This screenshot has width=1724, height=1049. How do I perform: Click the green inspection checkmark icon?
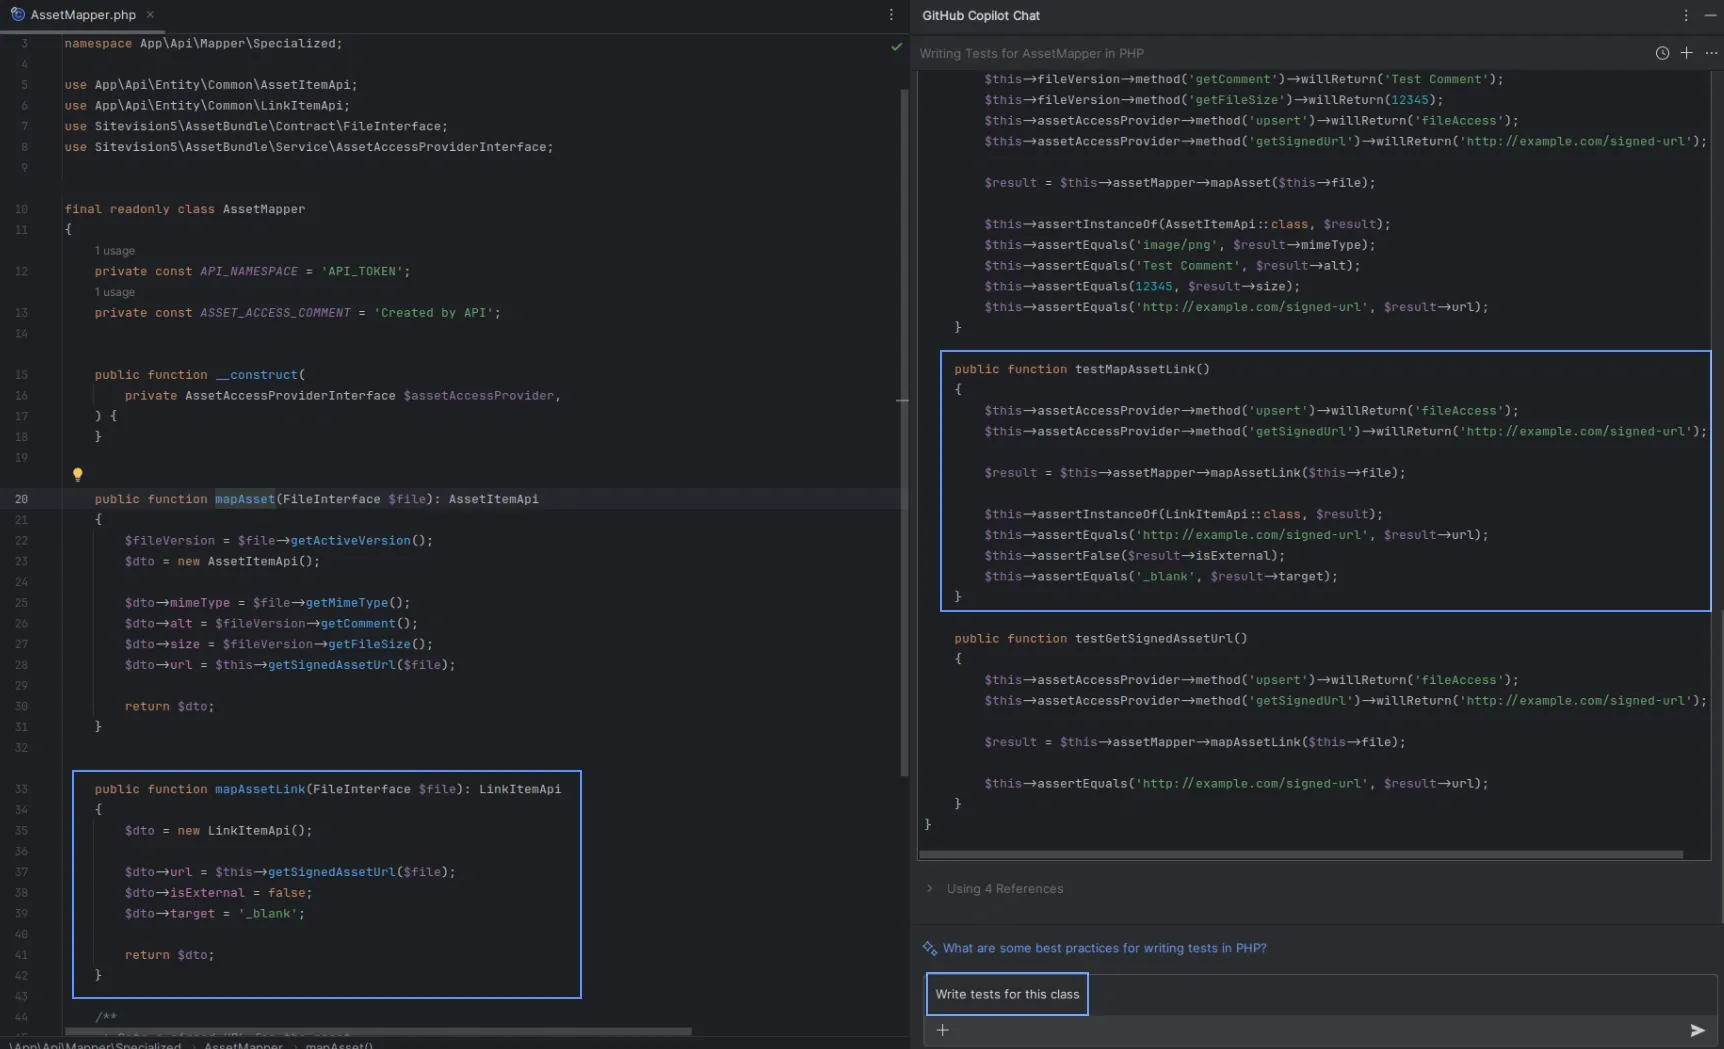pos(896,46)
